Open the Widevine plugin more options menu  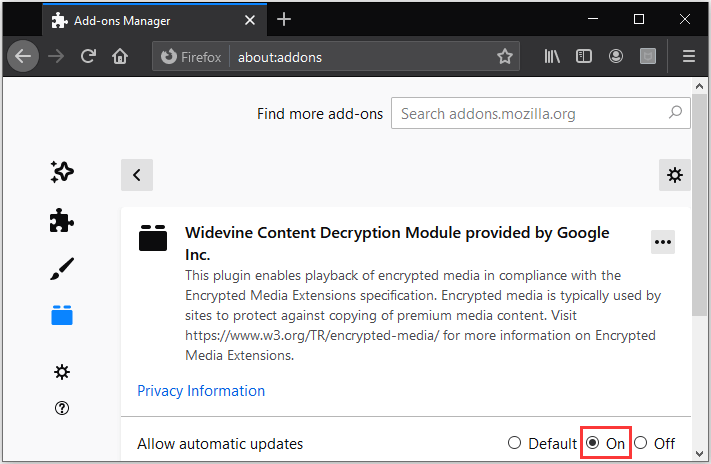(662, 241)
